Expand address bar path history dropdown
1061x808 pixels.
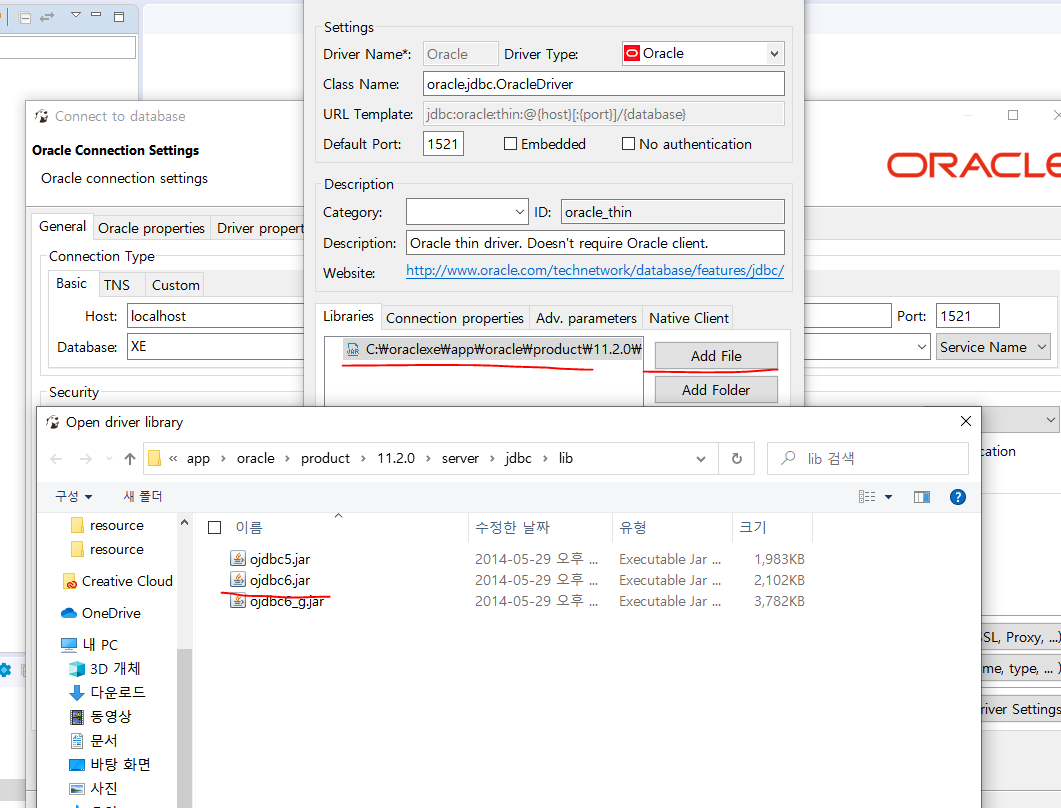pyautogui.click(x=701, y=459)
